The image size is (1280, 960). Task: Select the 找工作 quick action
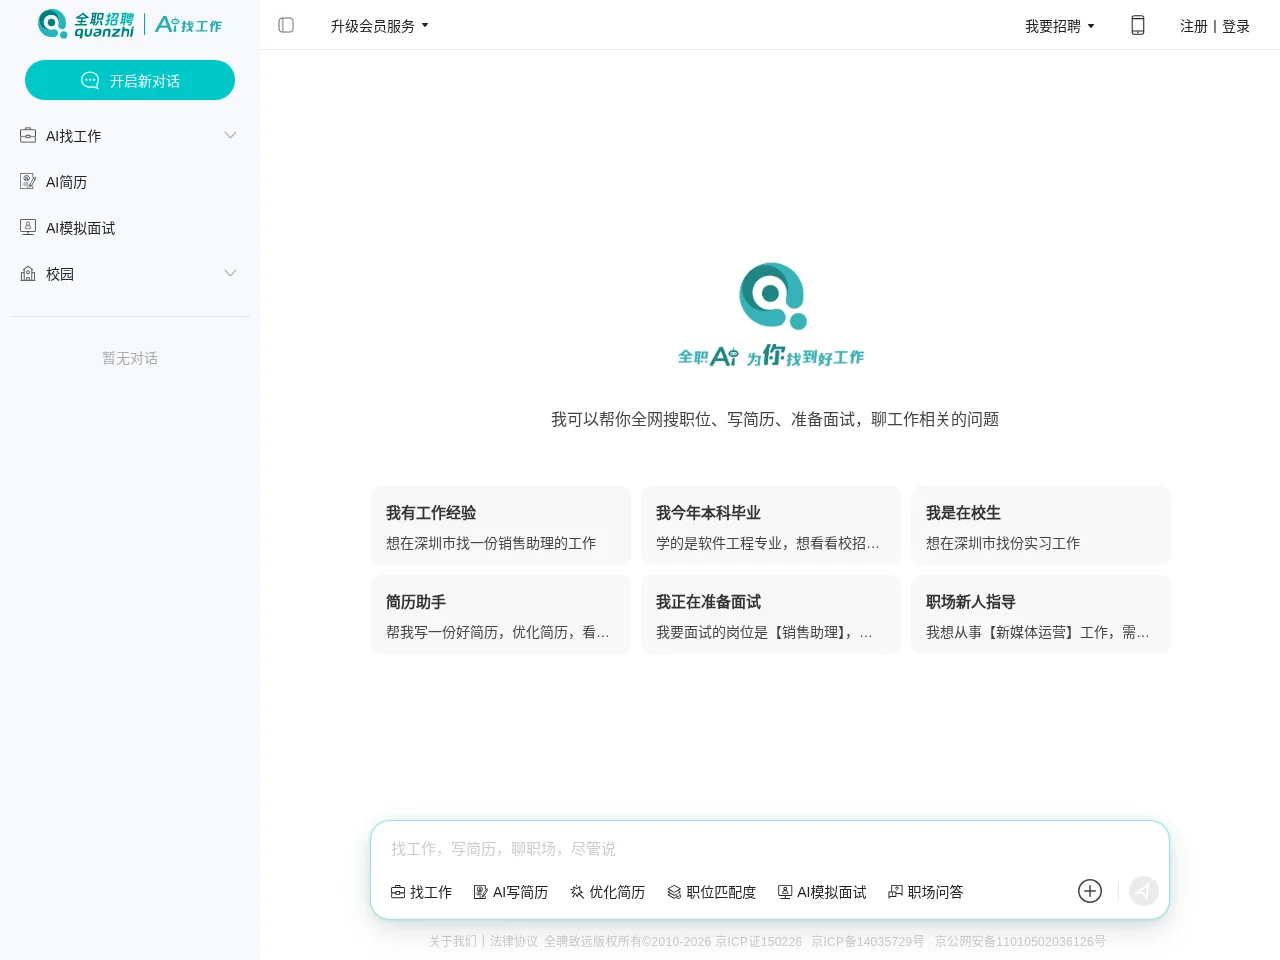tap(421, 892)
